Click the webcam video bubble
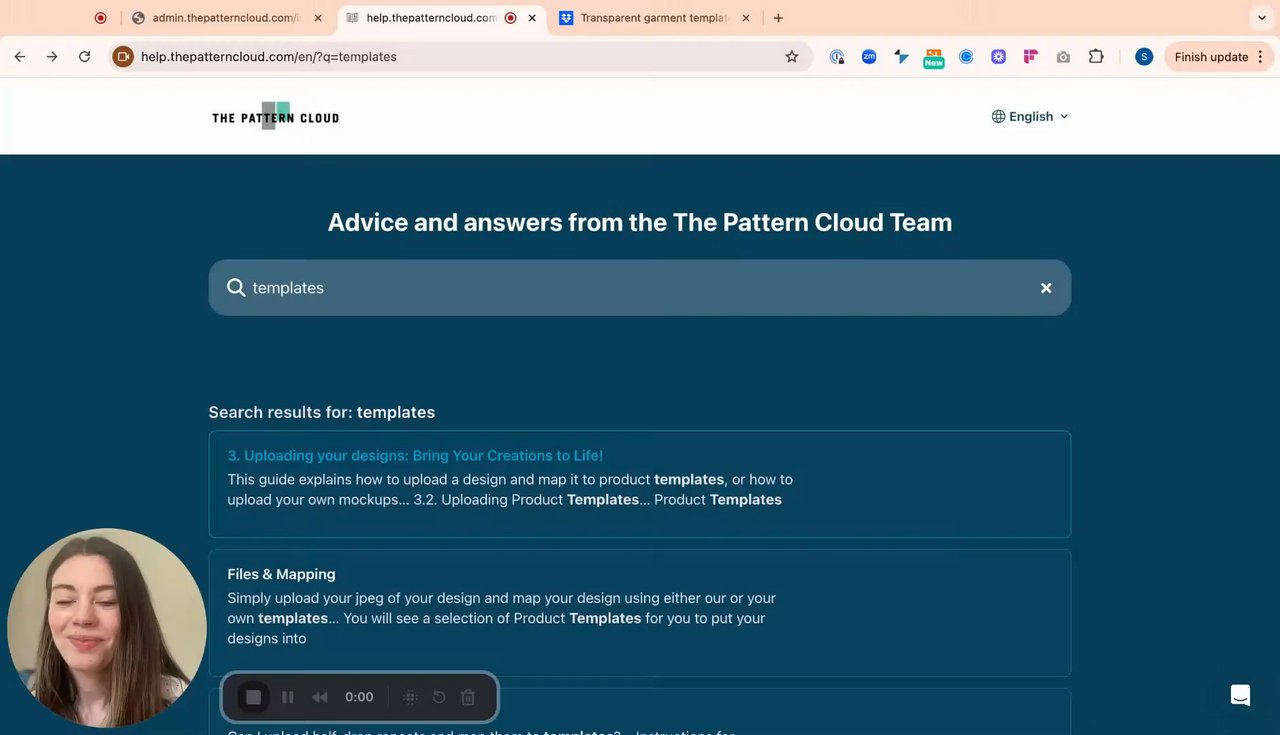1280x735 pixels. click(106, 627)
